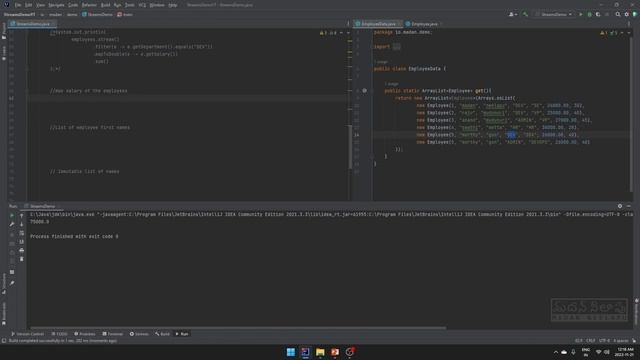Open the Bookmarks tool window side tab
The width and height of the screenshot is (640, 360).
point(4,313)
